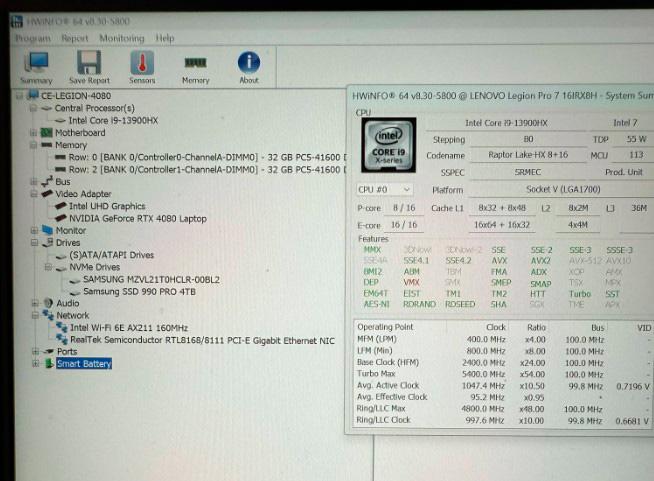
Task: Open the Program menu
Action: [33, 38]
